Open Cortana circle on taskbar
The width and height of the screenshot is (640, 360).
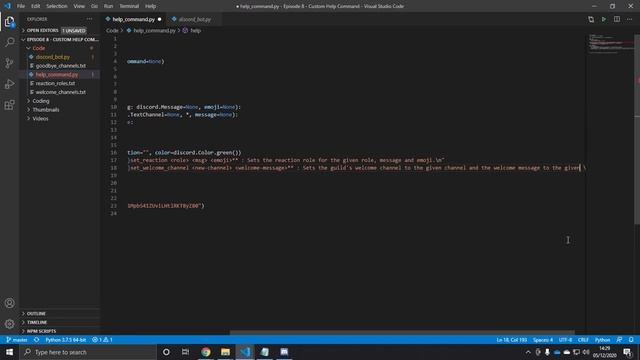pos(166,352)
